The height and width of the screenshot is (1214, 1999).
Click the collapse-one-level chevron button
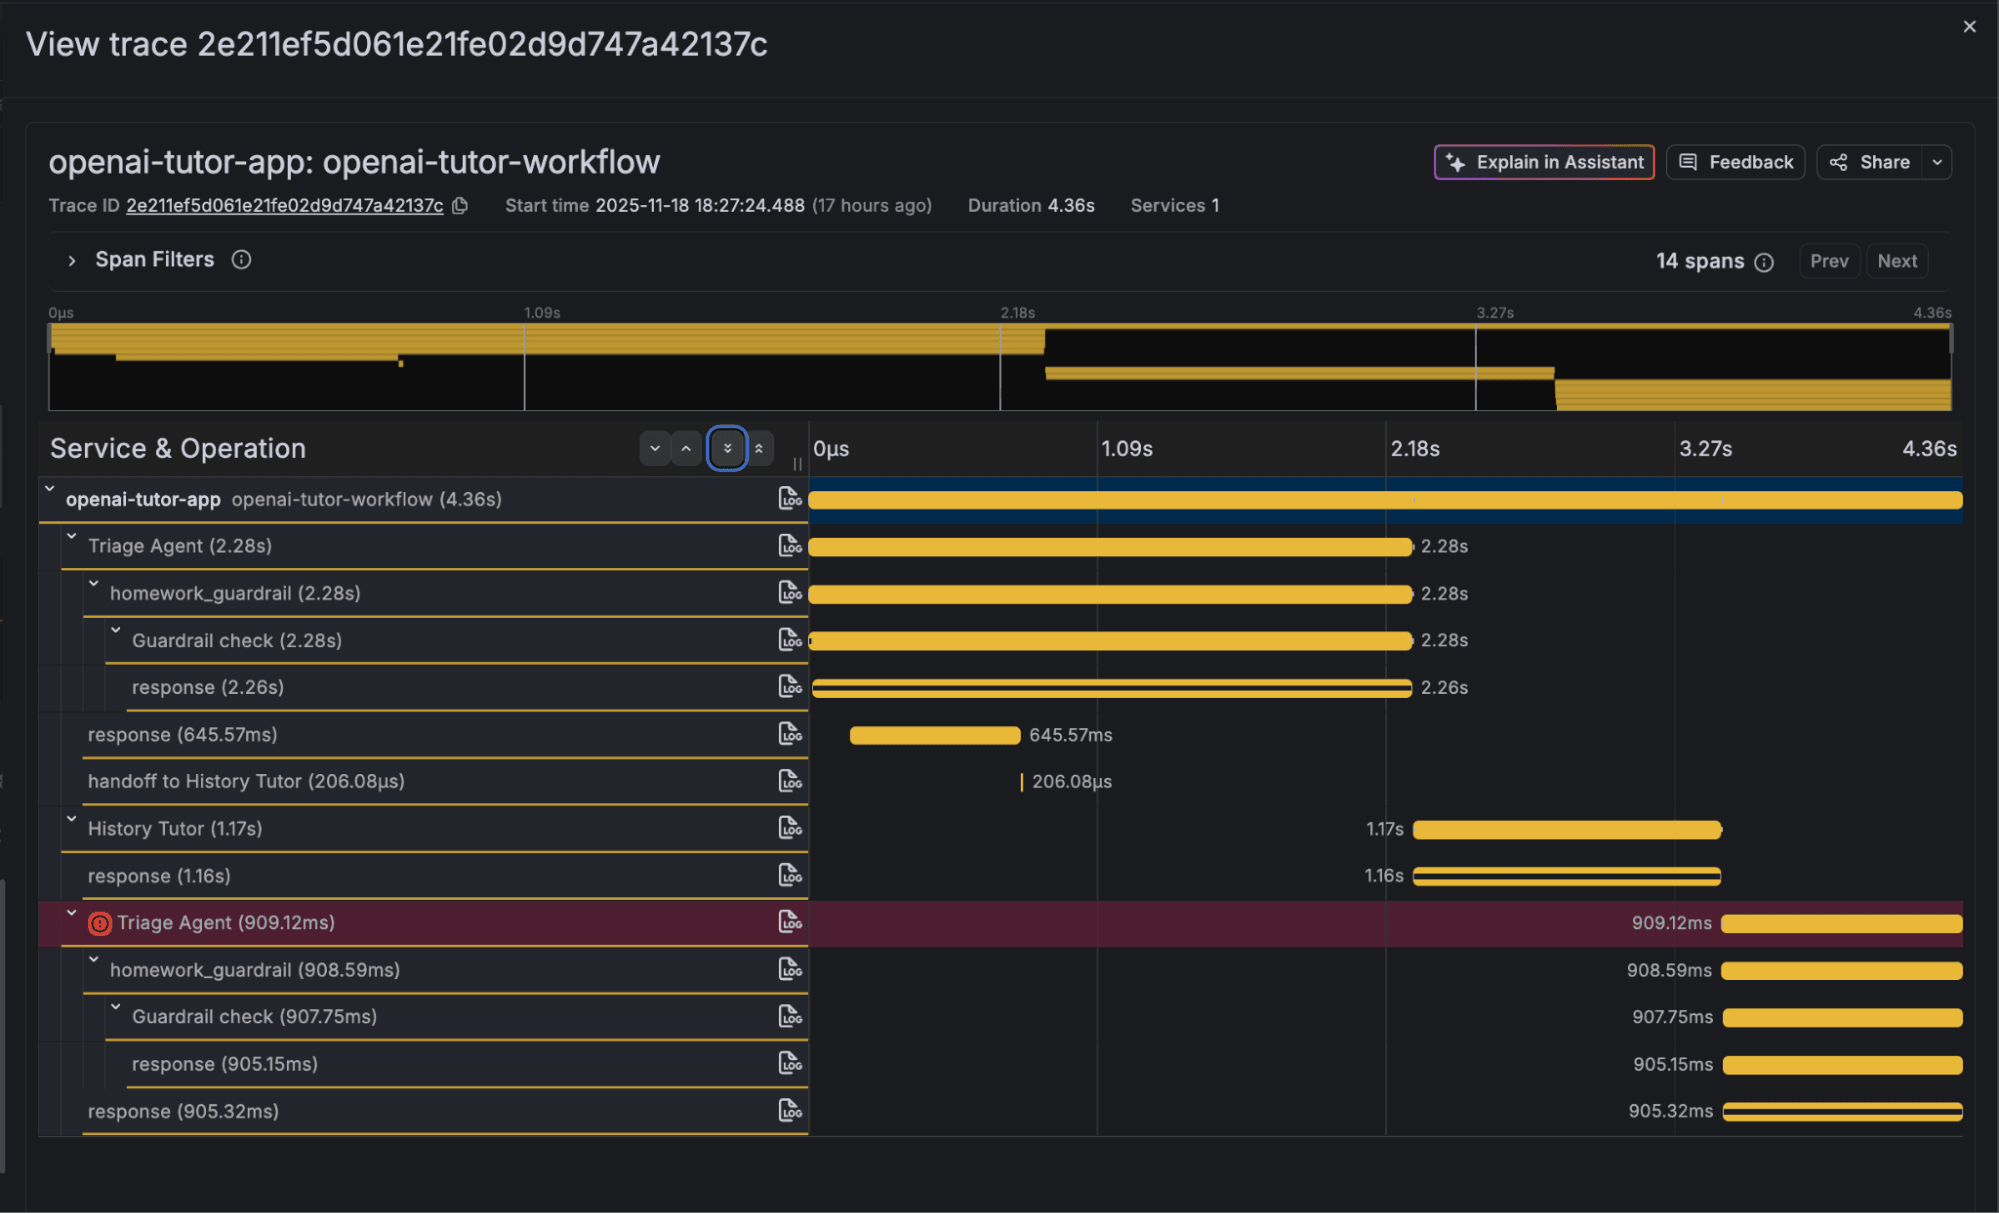click(685, 448)
